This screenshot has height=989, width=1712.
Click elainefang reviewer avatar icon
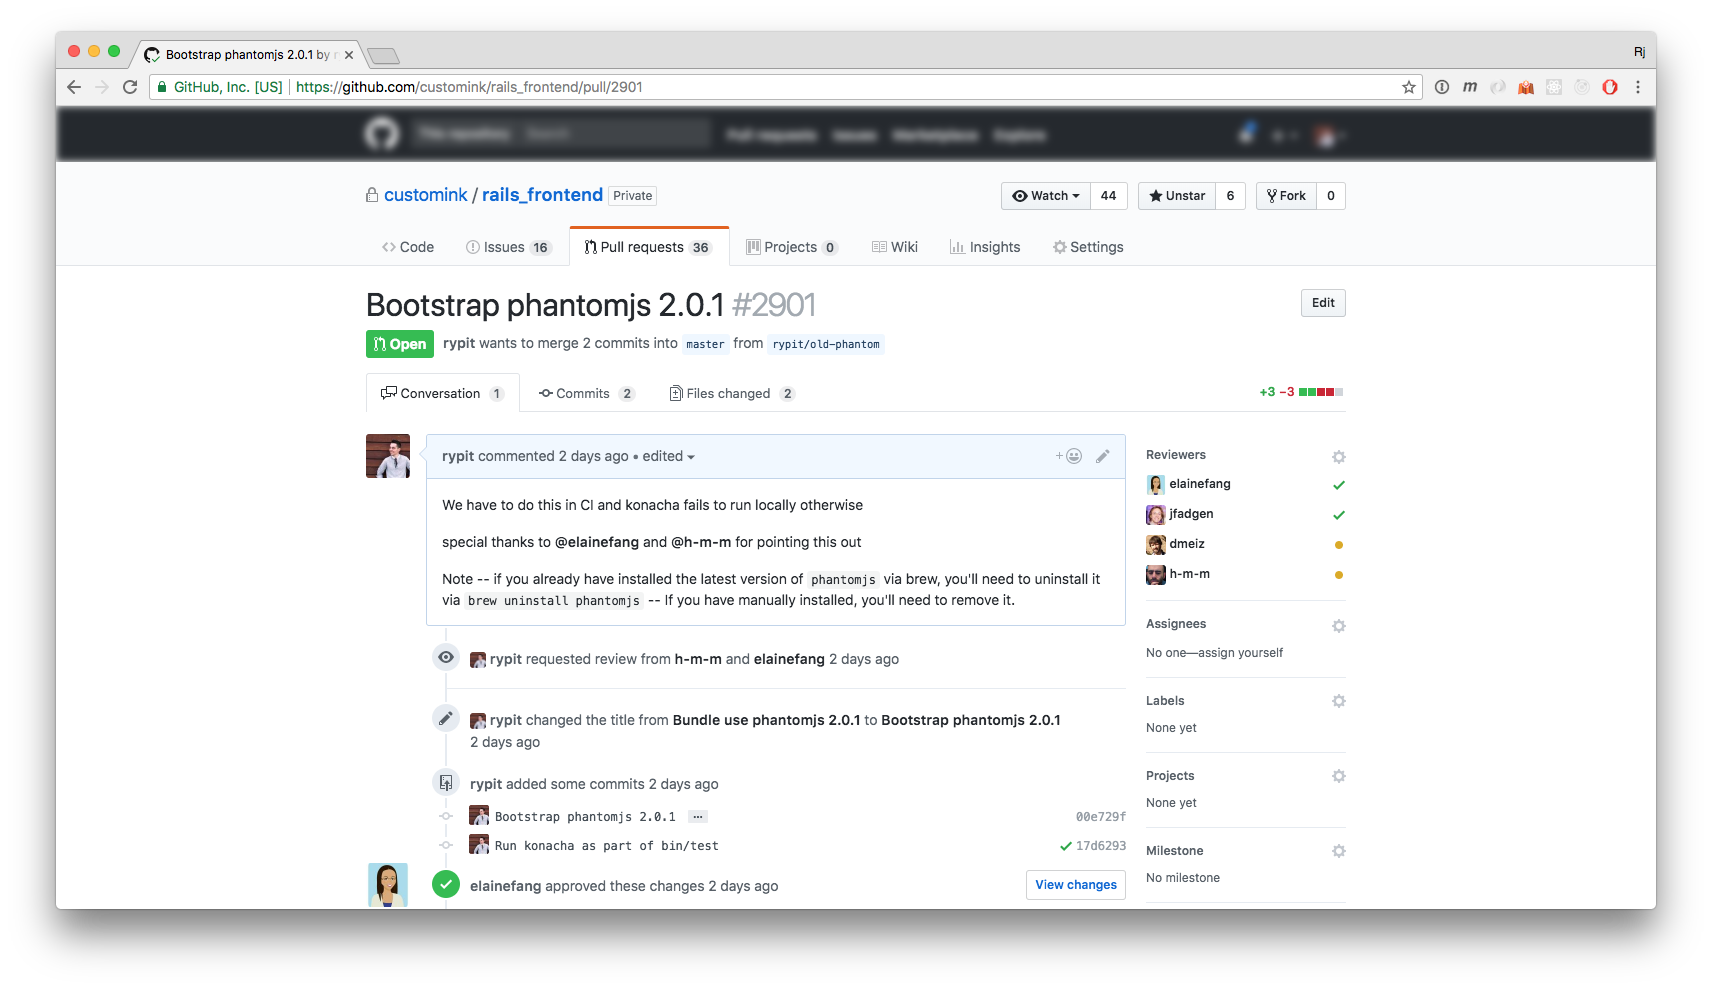pos(1156,485)
